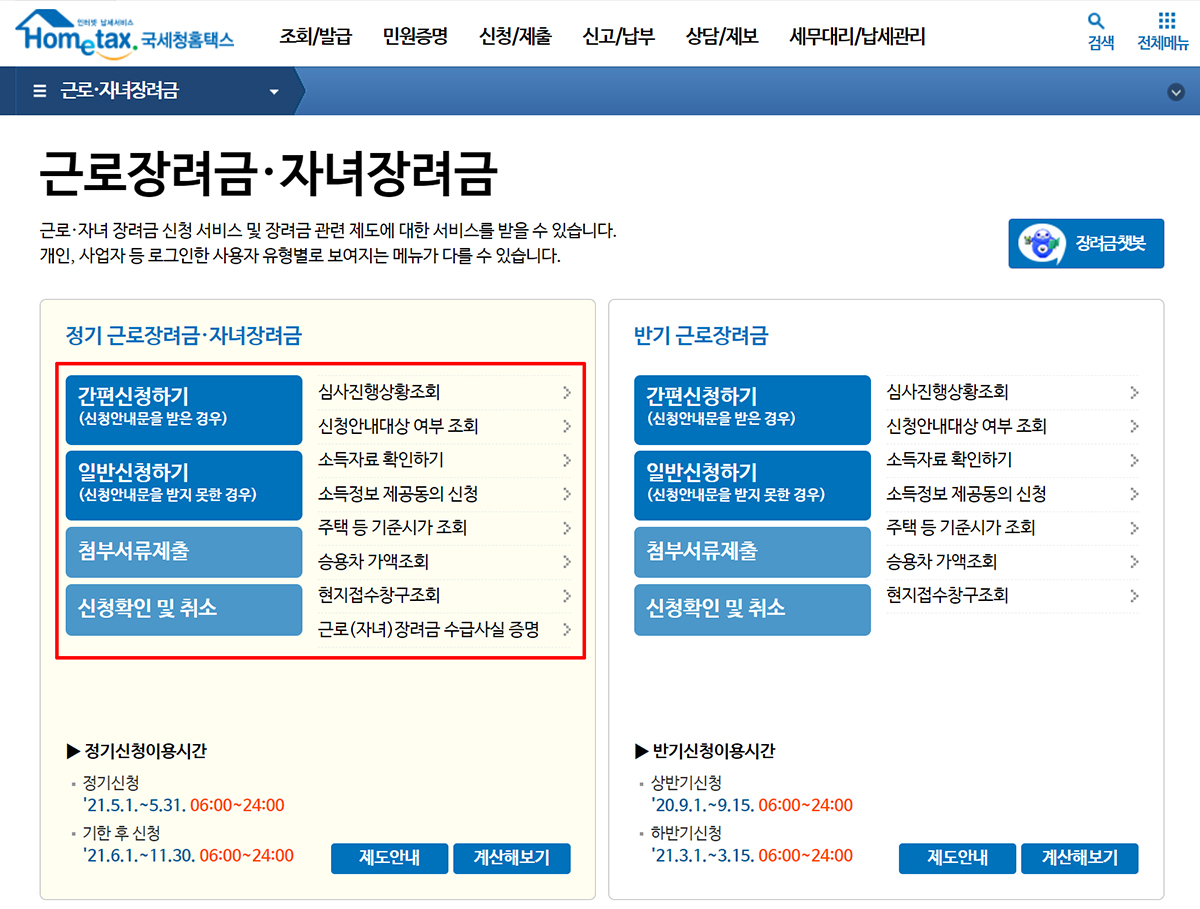Click the hamburger icon beside 근로·자녀장려금
This screenshot has height=909, width=1200.
pos(40,91)
